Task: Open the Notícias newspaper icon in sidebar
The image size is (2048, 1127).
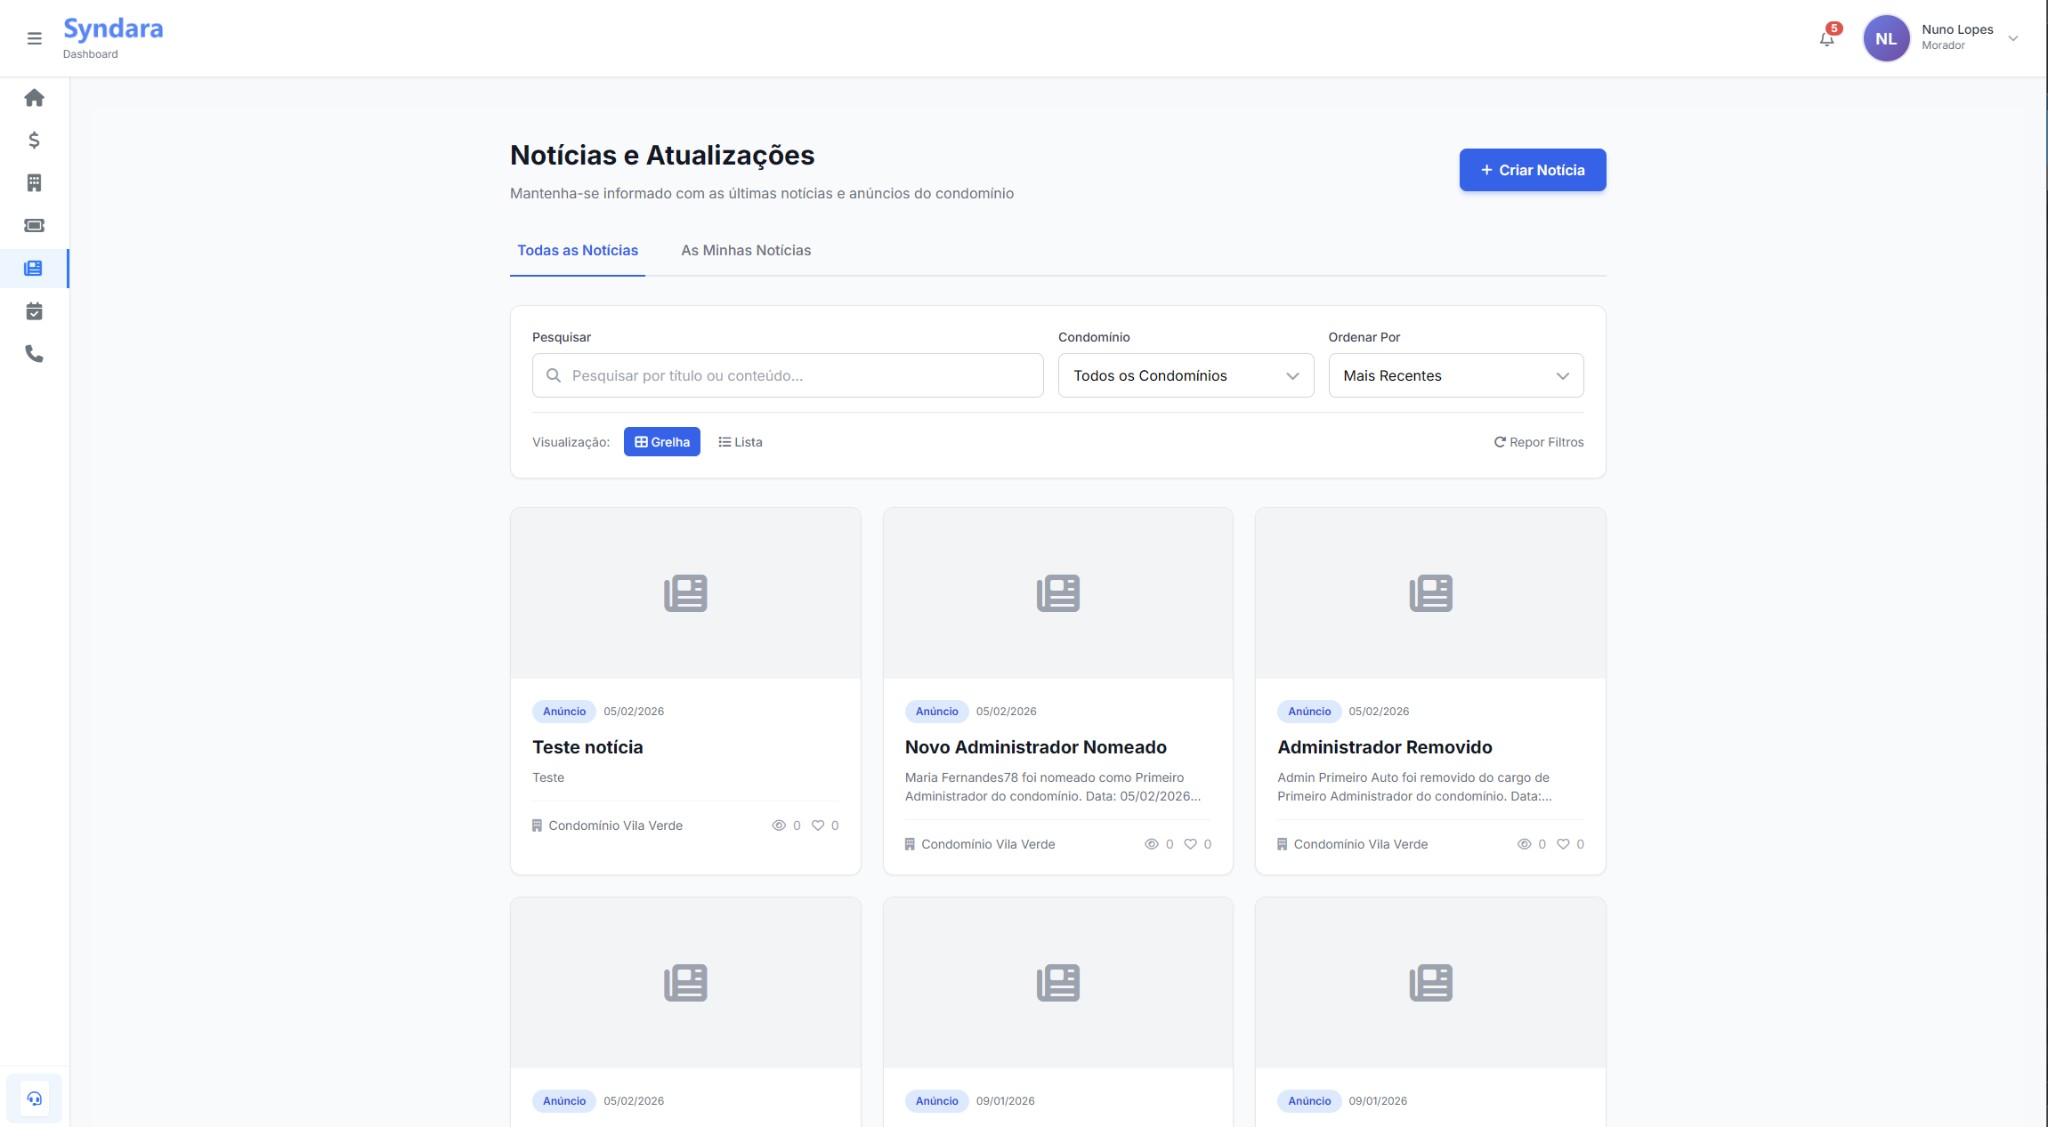Action: (x=35, y=267)
